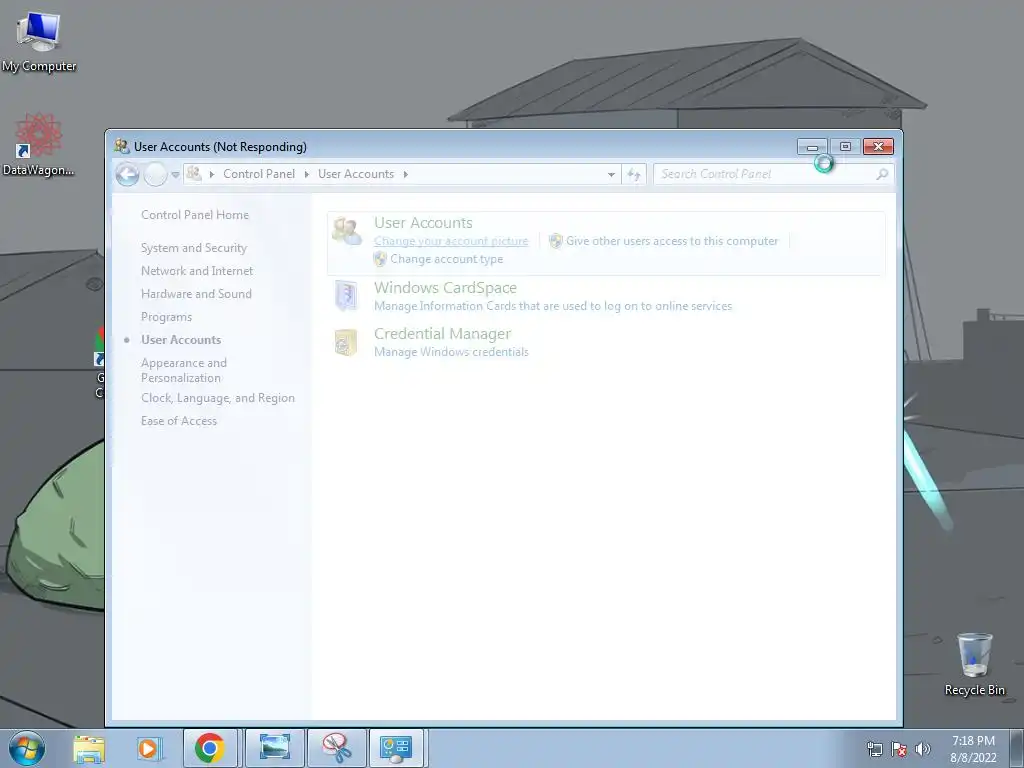Click the Control Panel breadcrumb
1024x768 pixels.
pyautogui.click(x=259, y=174)
